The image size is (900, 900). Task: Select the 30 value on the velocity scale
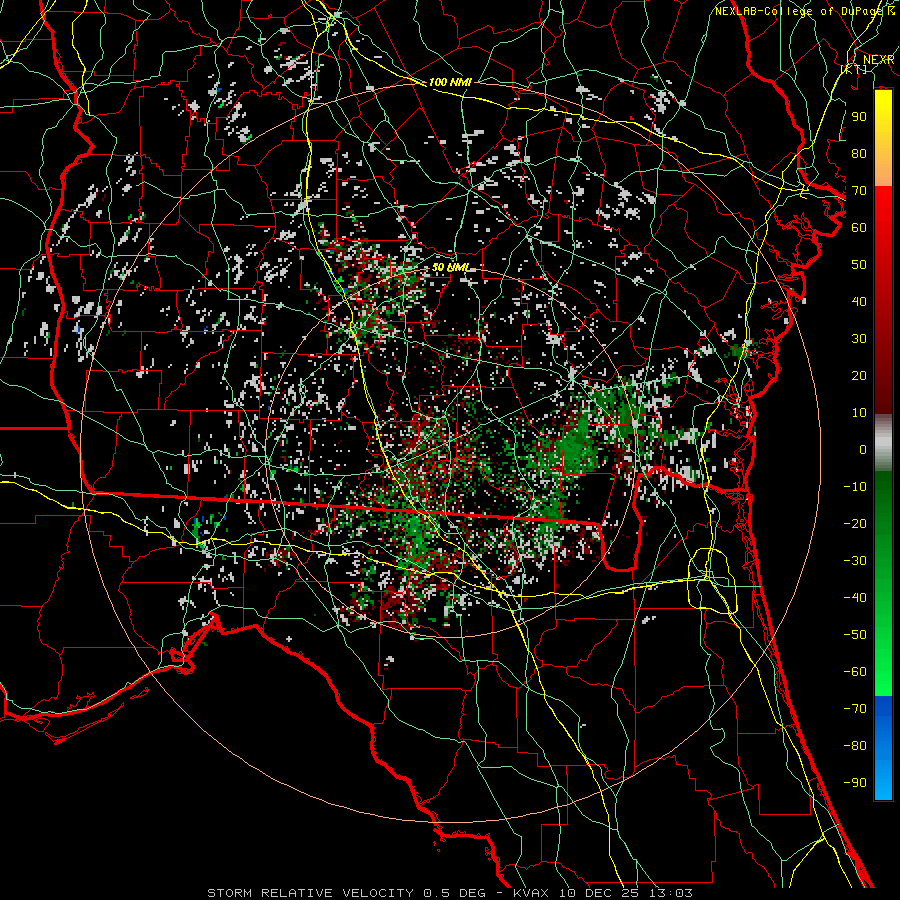[x=859, y=339]
